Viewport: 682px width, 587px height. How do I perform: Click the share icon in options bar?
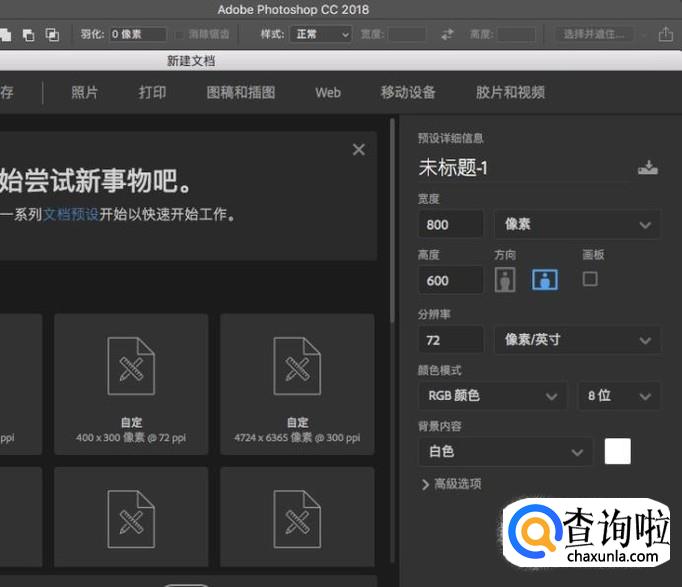pyautogui.click(x=665, y=34)
